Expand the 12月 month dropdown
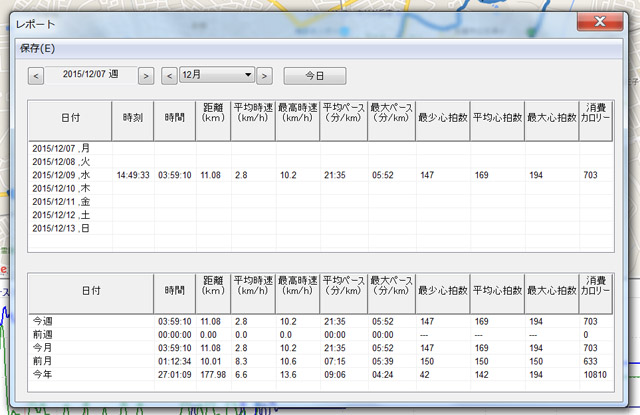Viewport: 640px width, 415px height. 217,75
